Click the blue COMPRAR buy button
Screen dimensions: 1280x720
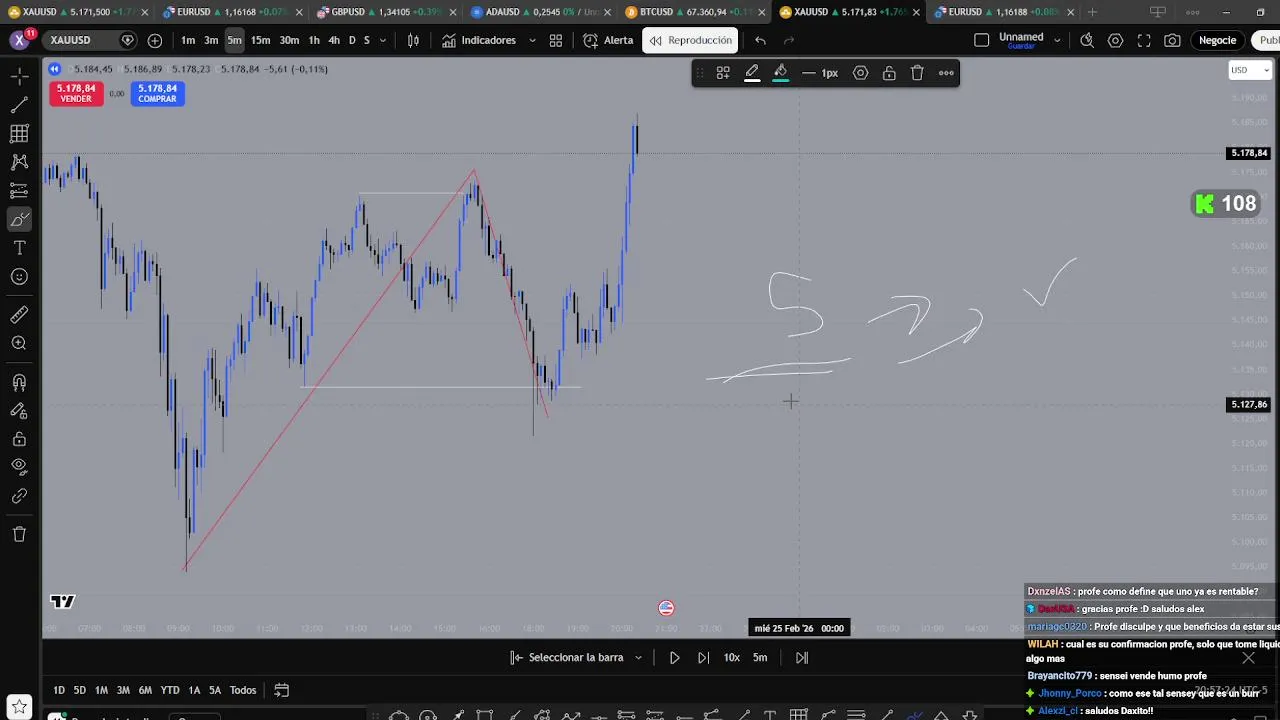click(x=157, y=93)
